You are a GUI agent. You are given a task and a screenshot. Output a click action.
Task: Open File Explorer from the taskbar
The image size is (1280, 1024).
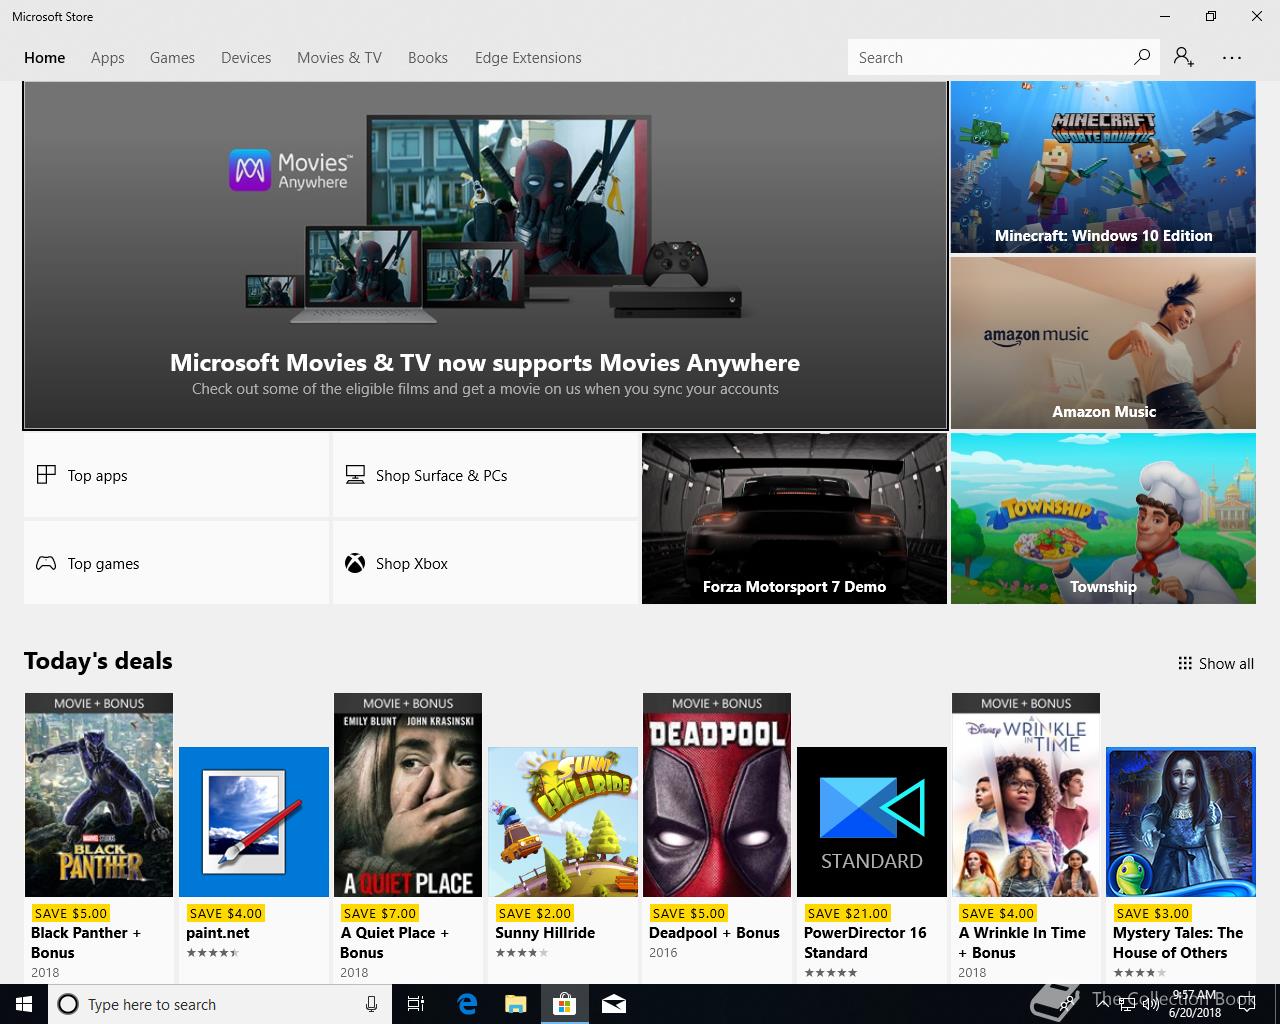(x=515, y=1004)
